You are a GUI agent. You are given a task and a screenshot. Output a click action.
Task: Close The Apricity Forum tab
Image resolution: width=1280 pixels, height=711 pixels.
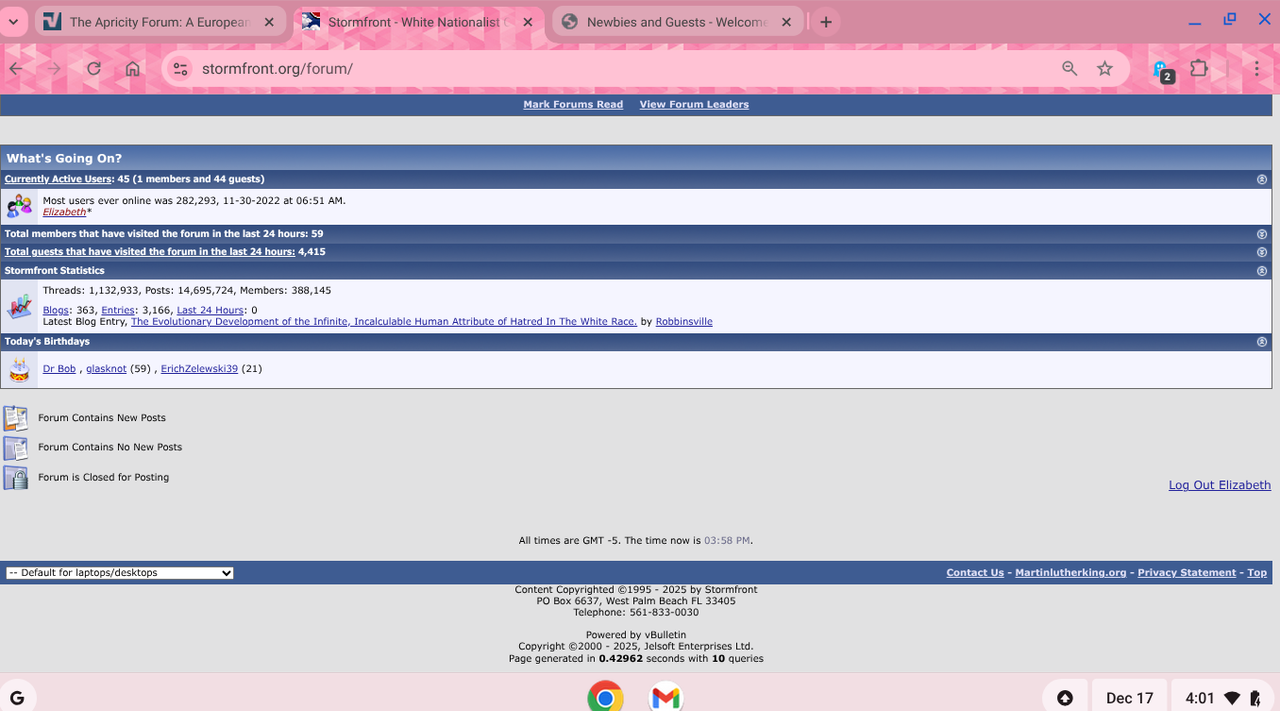pyautogui.click(x=268, y=22)
